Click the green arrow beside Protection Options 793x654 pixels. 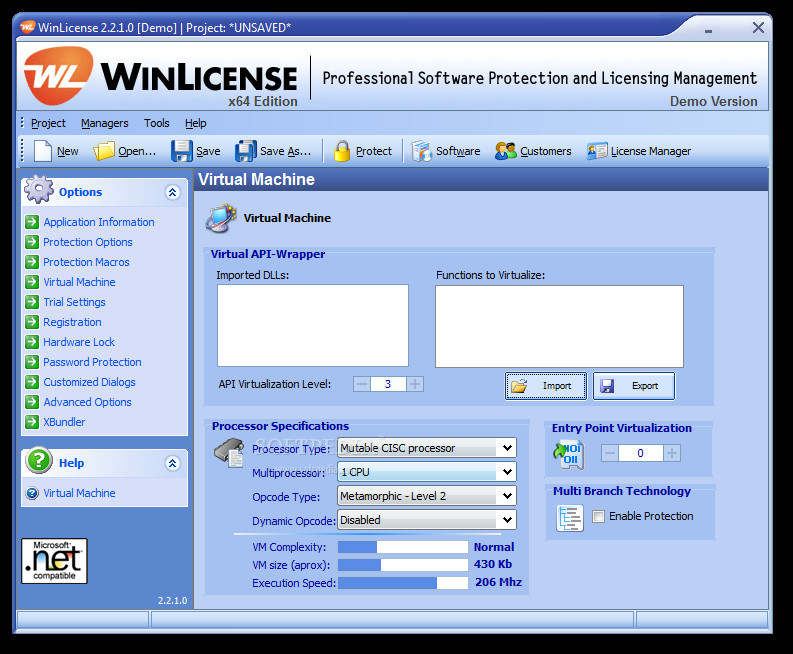(x=32, y=242)
